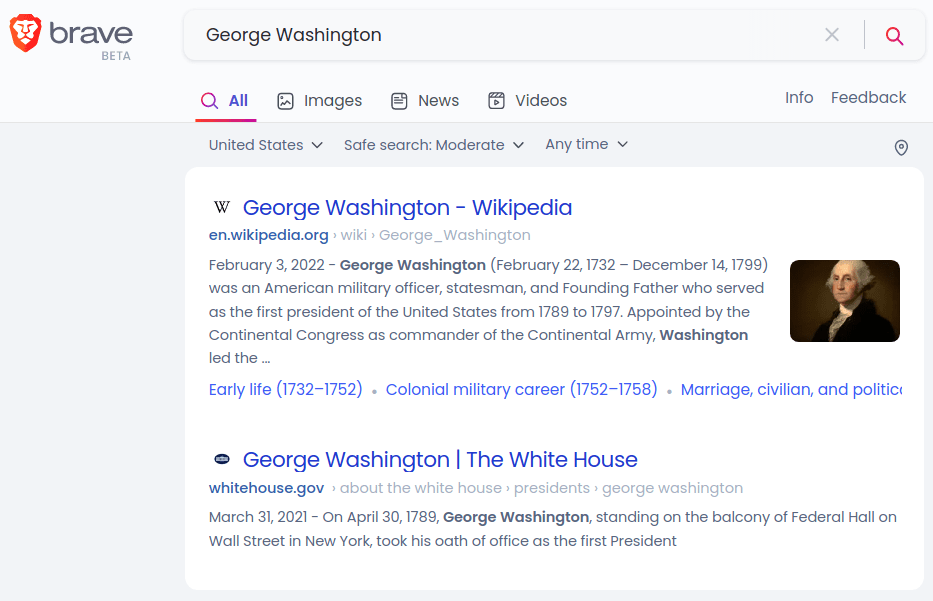This screenshot has width=933, height=601.
Task: Expand the United States region dropdown
Action: (x=265, y=145)
